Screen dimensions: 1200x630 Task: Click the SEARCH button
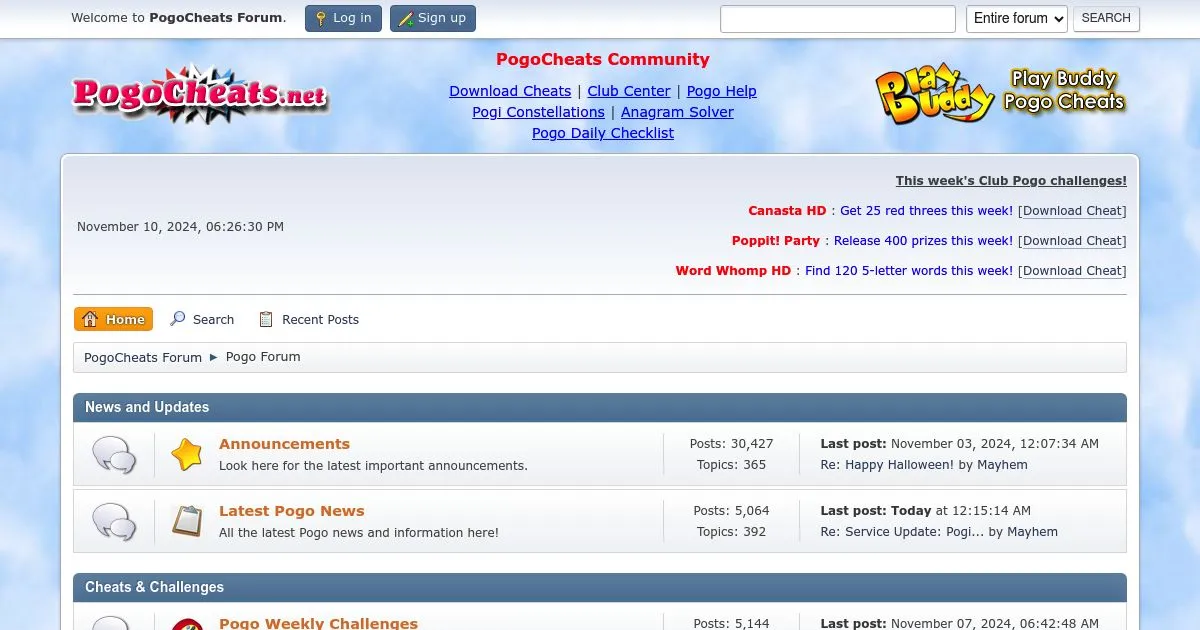click(x=1106, y=18)
